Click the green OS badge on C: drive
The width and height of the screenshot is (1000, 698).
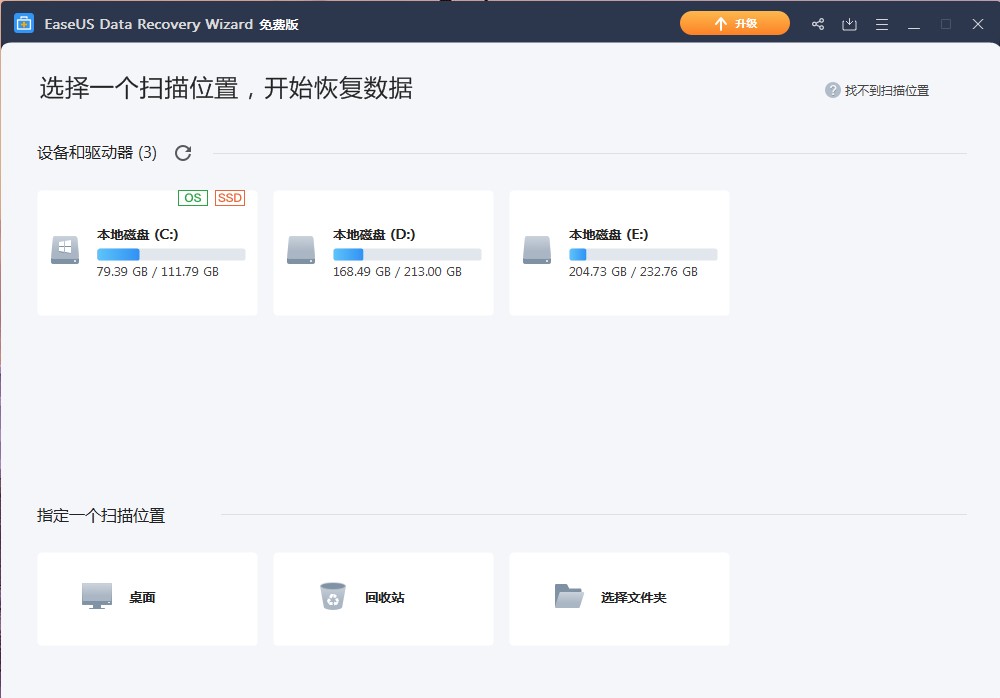(193, 198)
